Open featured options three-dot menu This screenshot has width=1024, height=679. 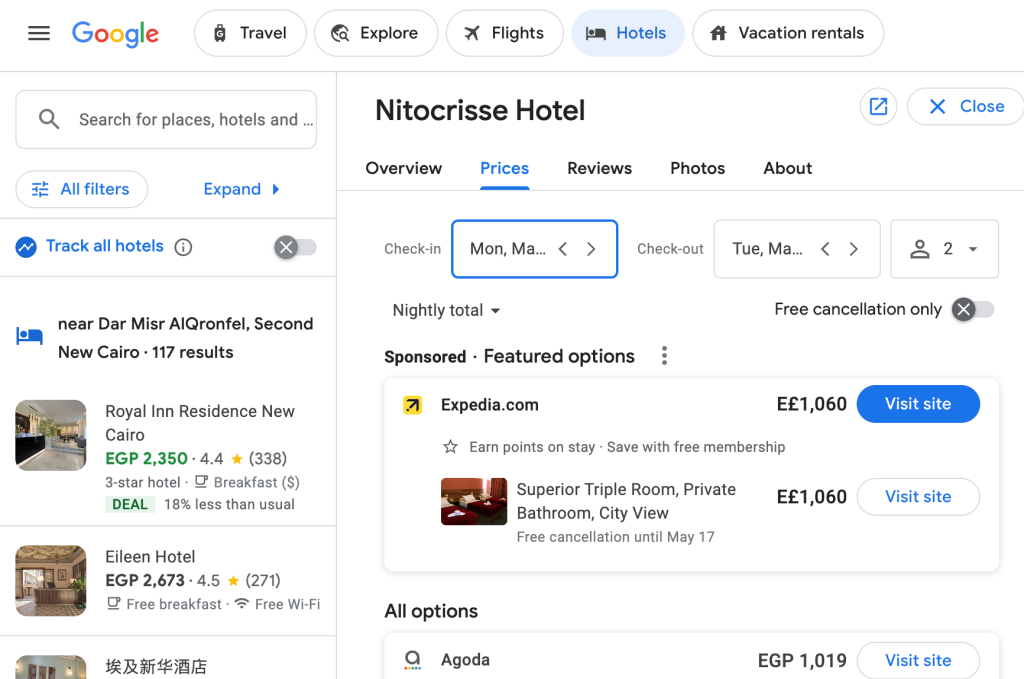coord(664,356)
